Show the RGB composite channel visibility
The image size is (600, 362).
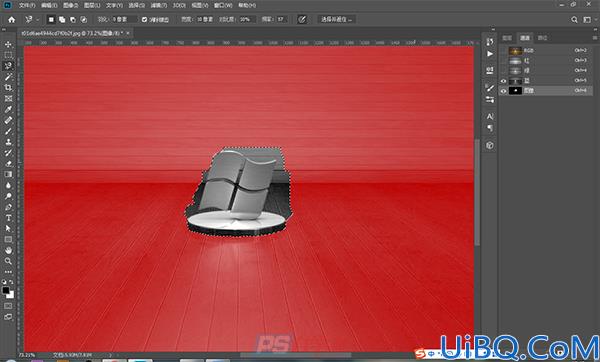tap(504, 51)
